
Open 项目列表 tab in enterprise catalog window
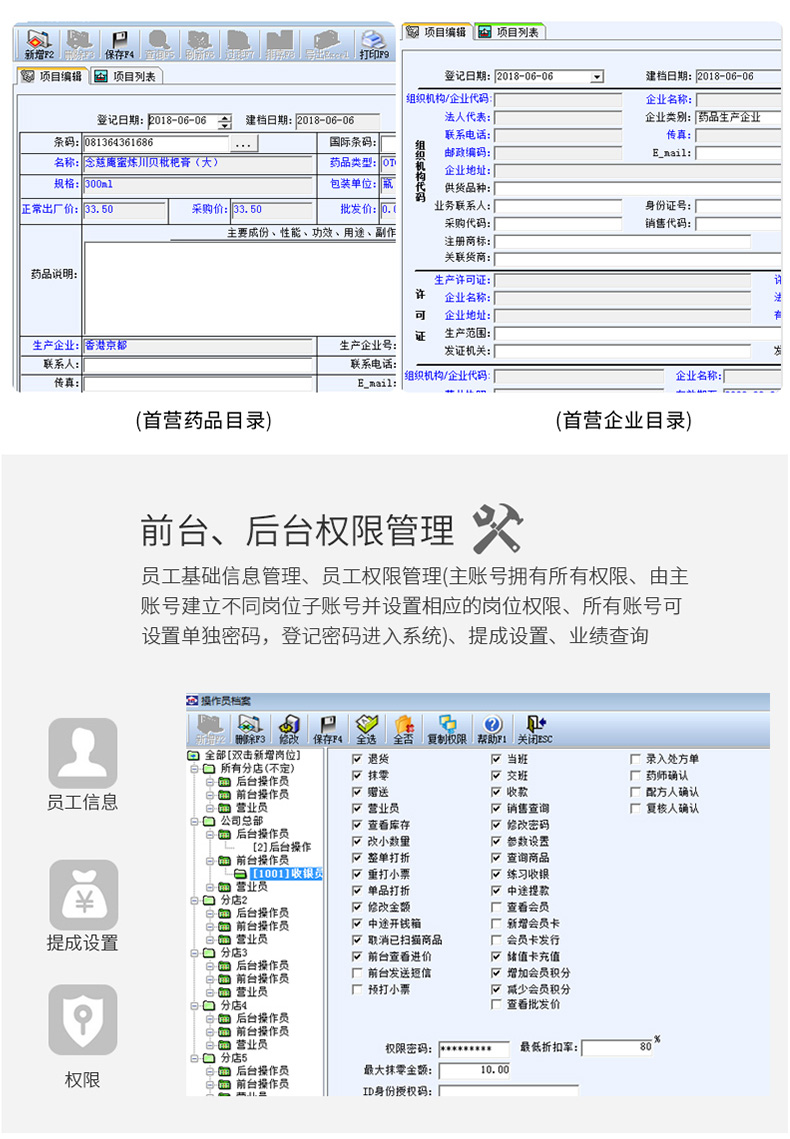point(509,32)
